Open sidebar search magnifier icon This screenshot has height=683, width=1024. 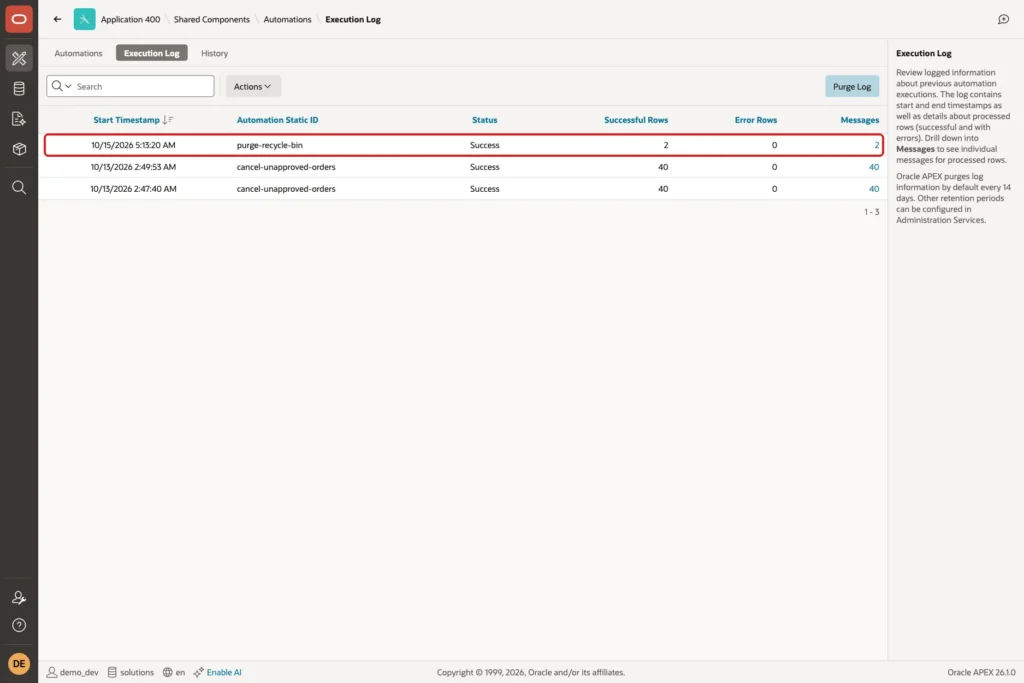19,188
